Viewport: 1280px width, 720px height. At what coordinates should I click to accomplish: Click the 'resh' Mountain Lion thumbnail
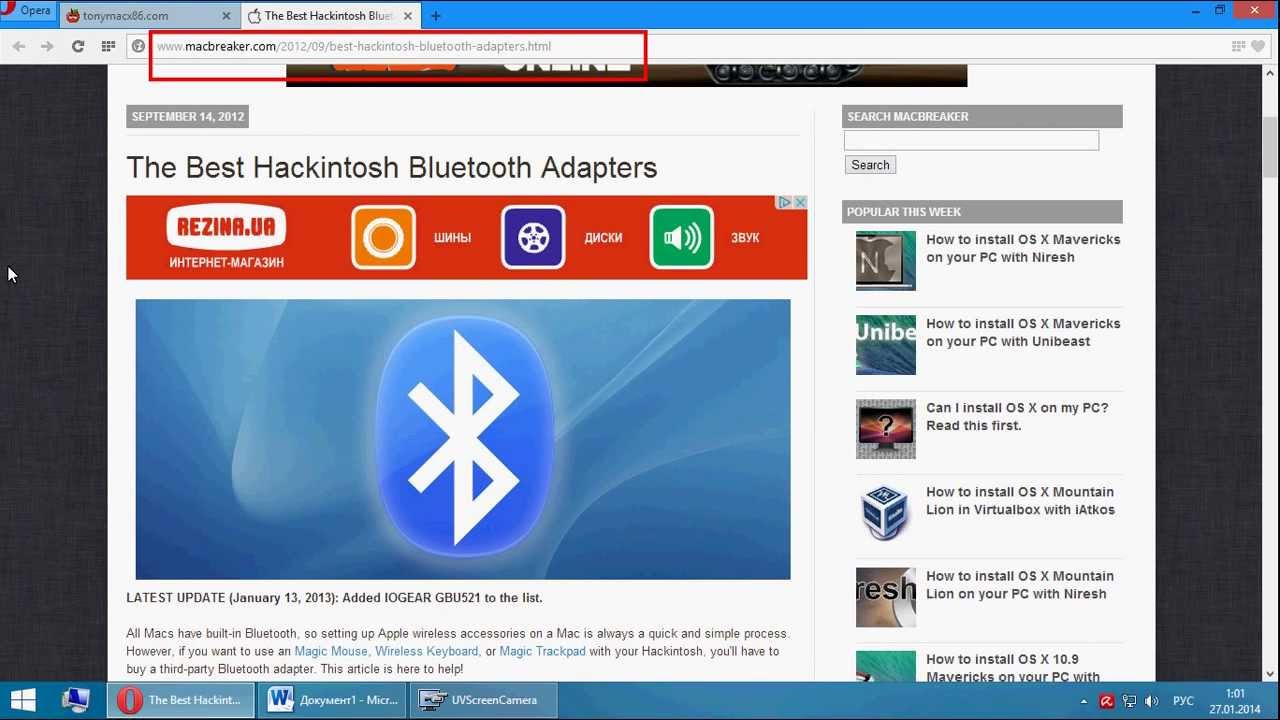(x=886, y=597)
